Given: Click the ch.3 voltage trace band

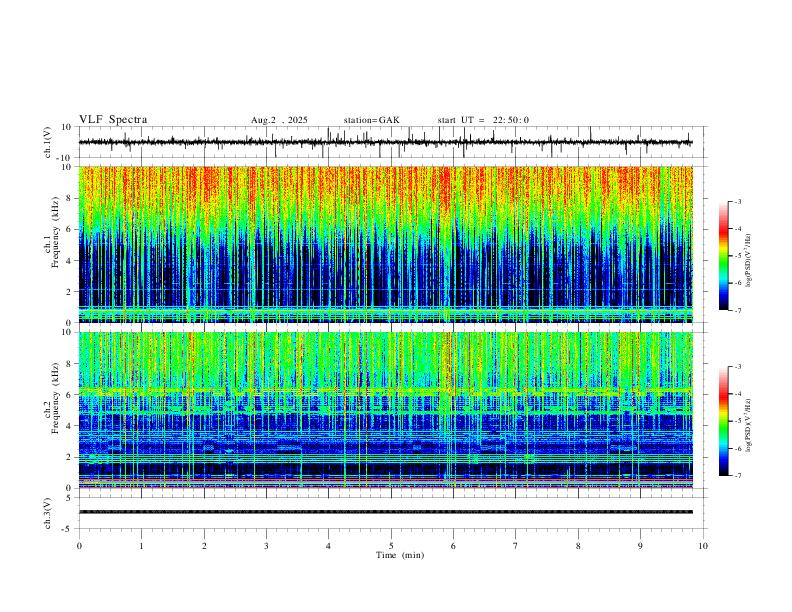Looking at the screenshot, I should click(385, 512).
